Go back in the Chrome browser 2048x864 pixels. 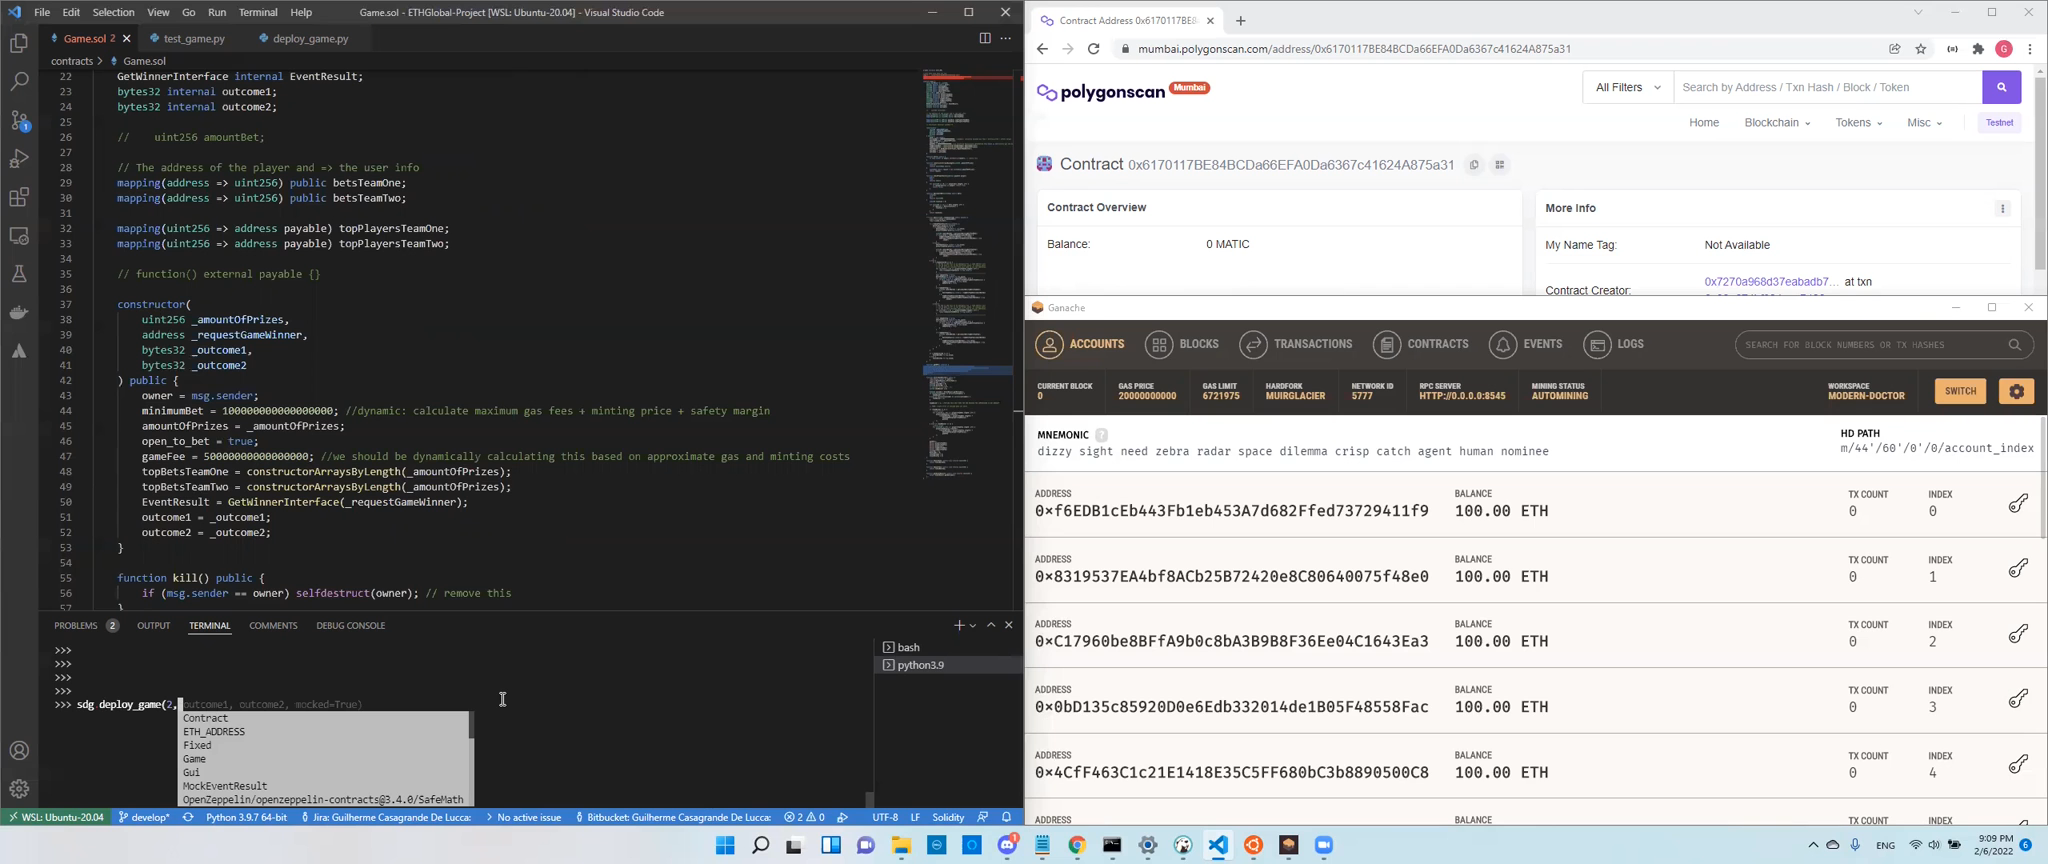tap(1042, 49)
